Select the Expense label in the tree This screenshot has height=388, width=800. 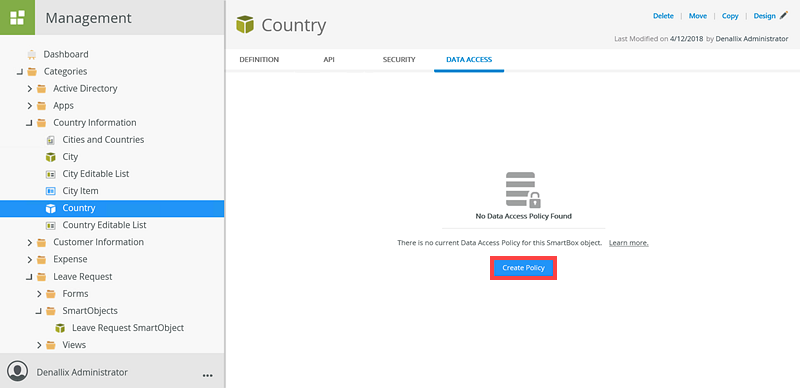click(x=70, y=259)
